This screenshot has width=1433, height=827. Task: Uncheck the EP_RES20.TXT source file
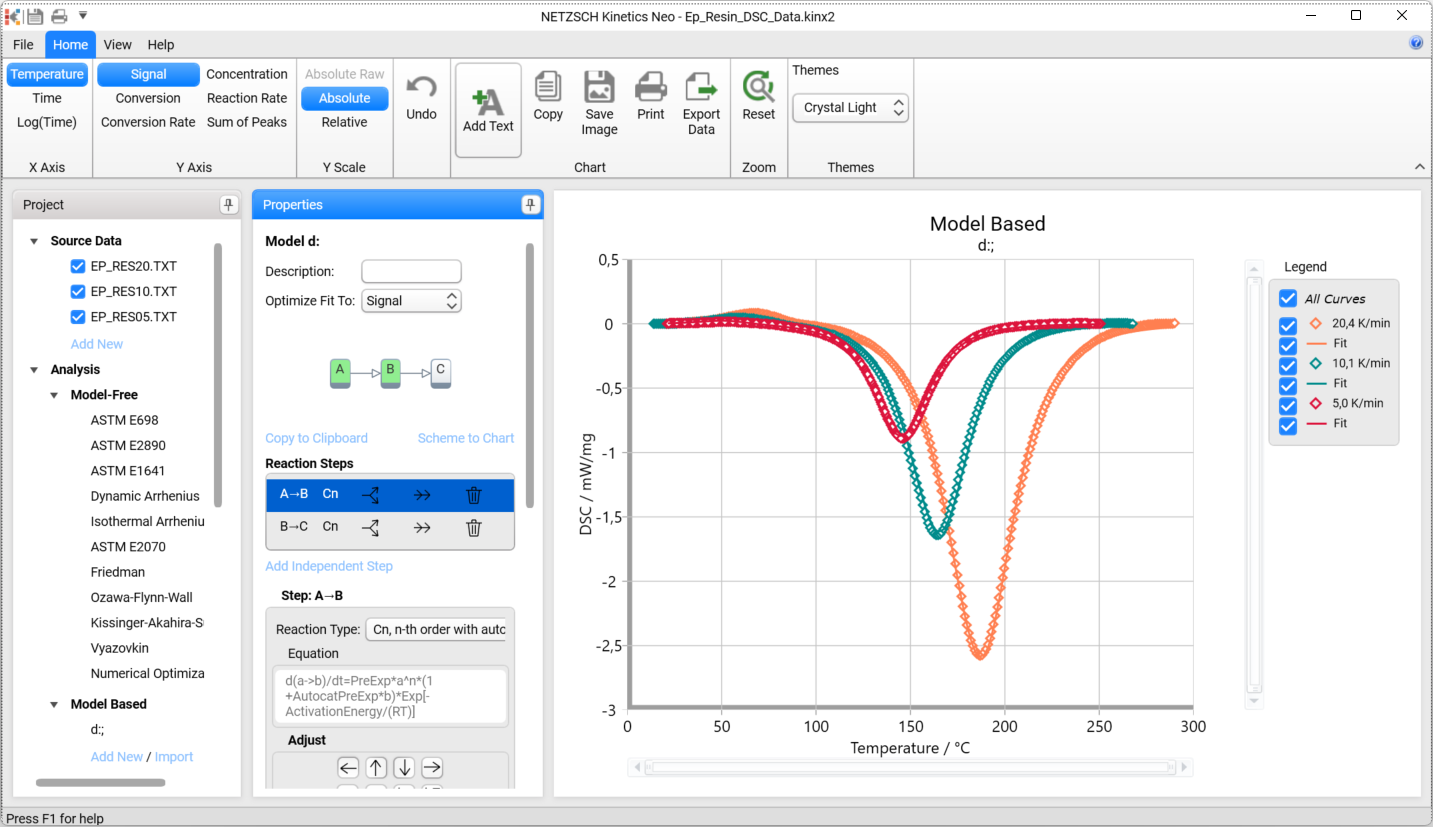(78, 266)
